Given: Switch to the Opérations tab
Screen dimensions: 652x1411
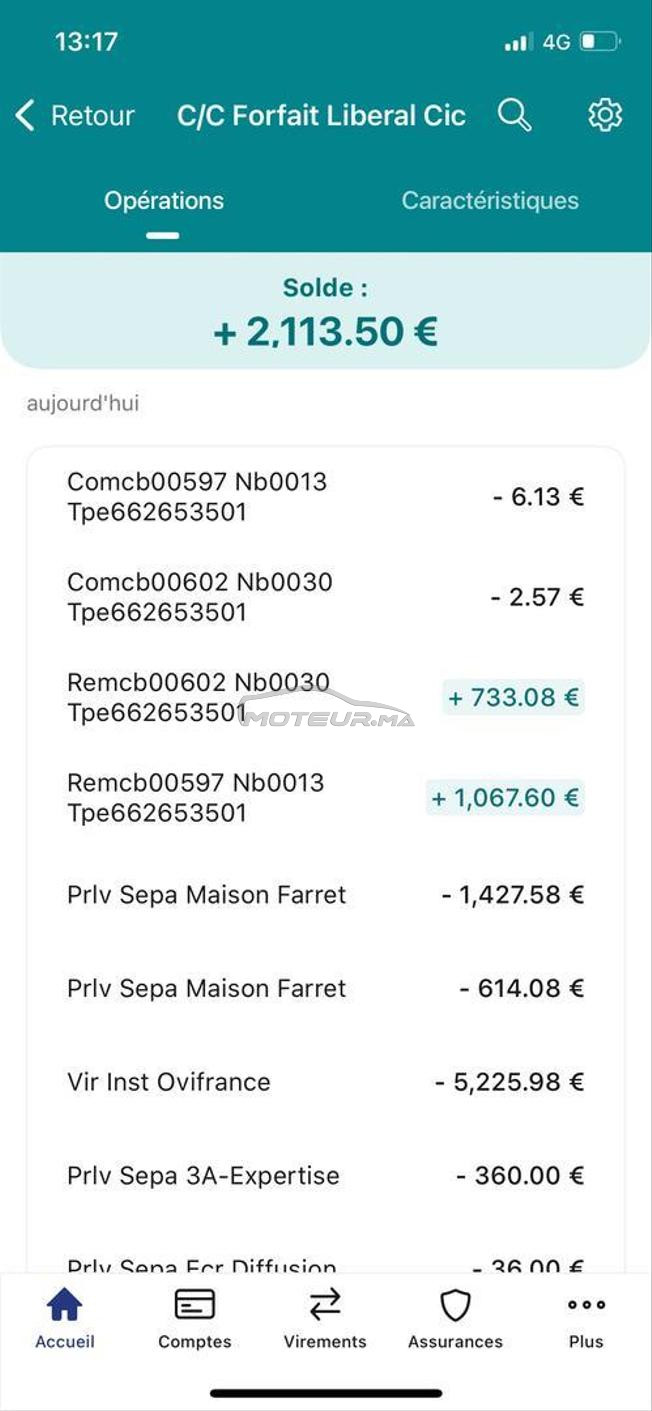Looking at the screenshot, I should click(x=164, y=200).
